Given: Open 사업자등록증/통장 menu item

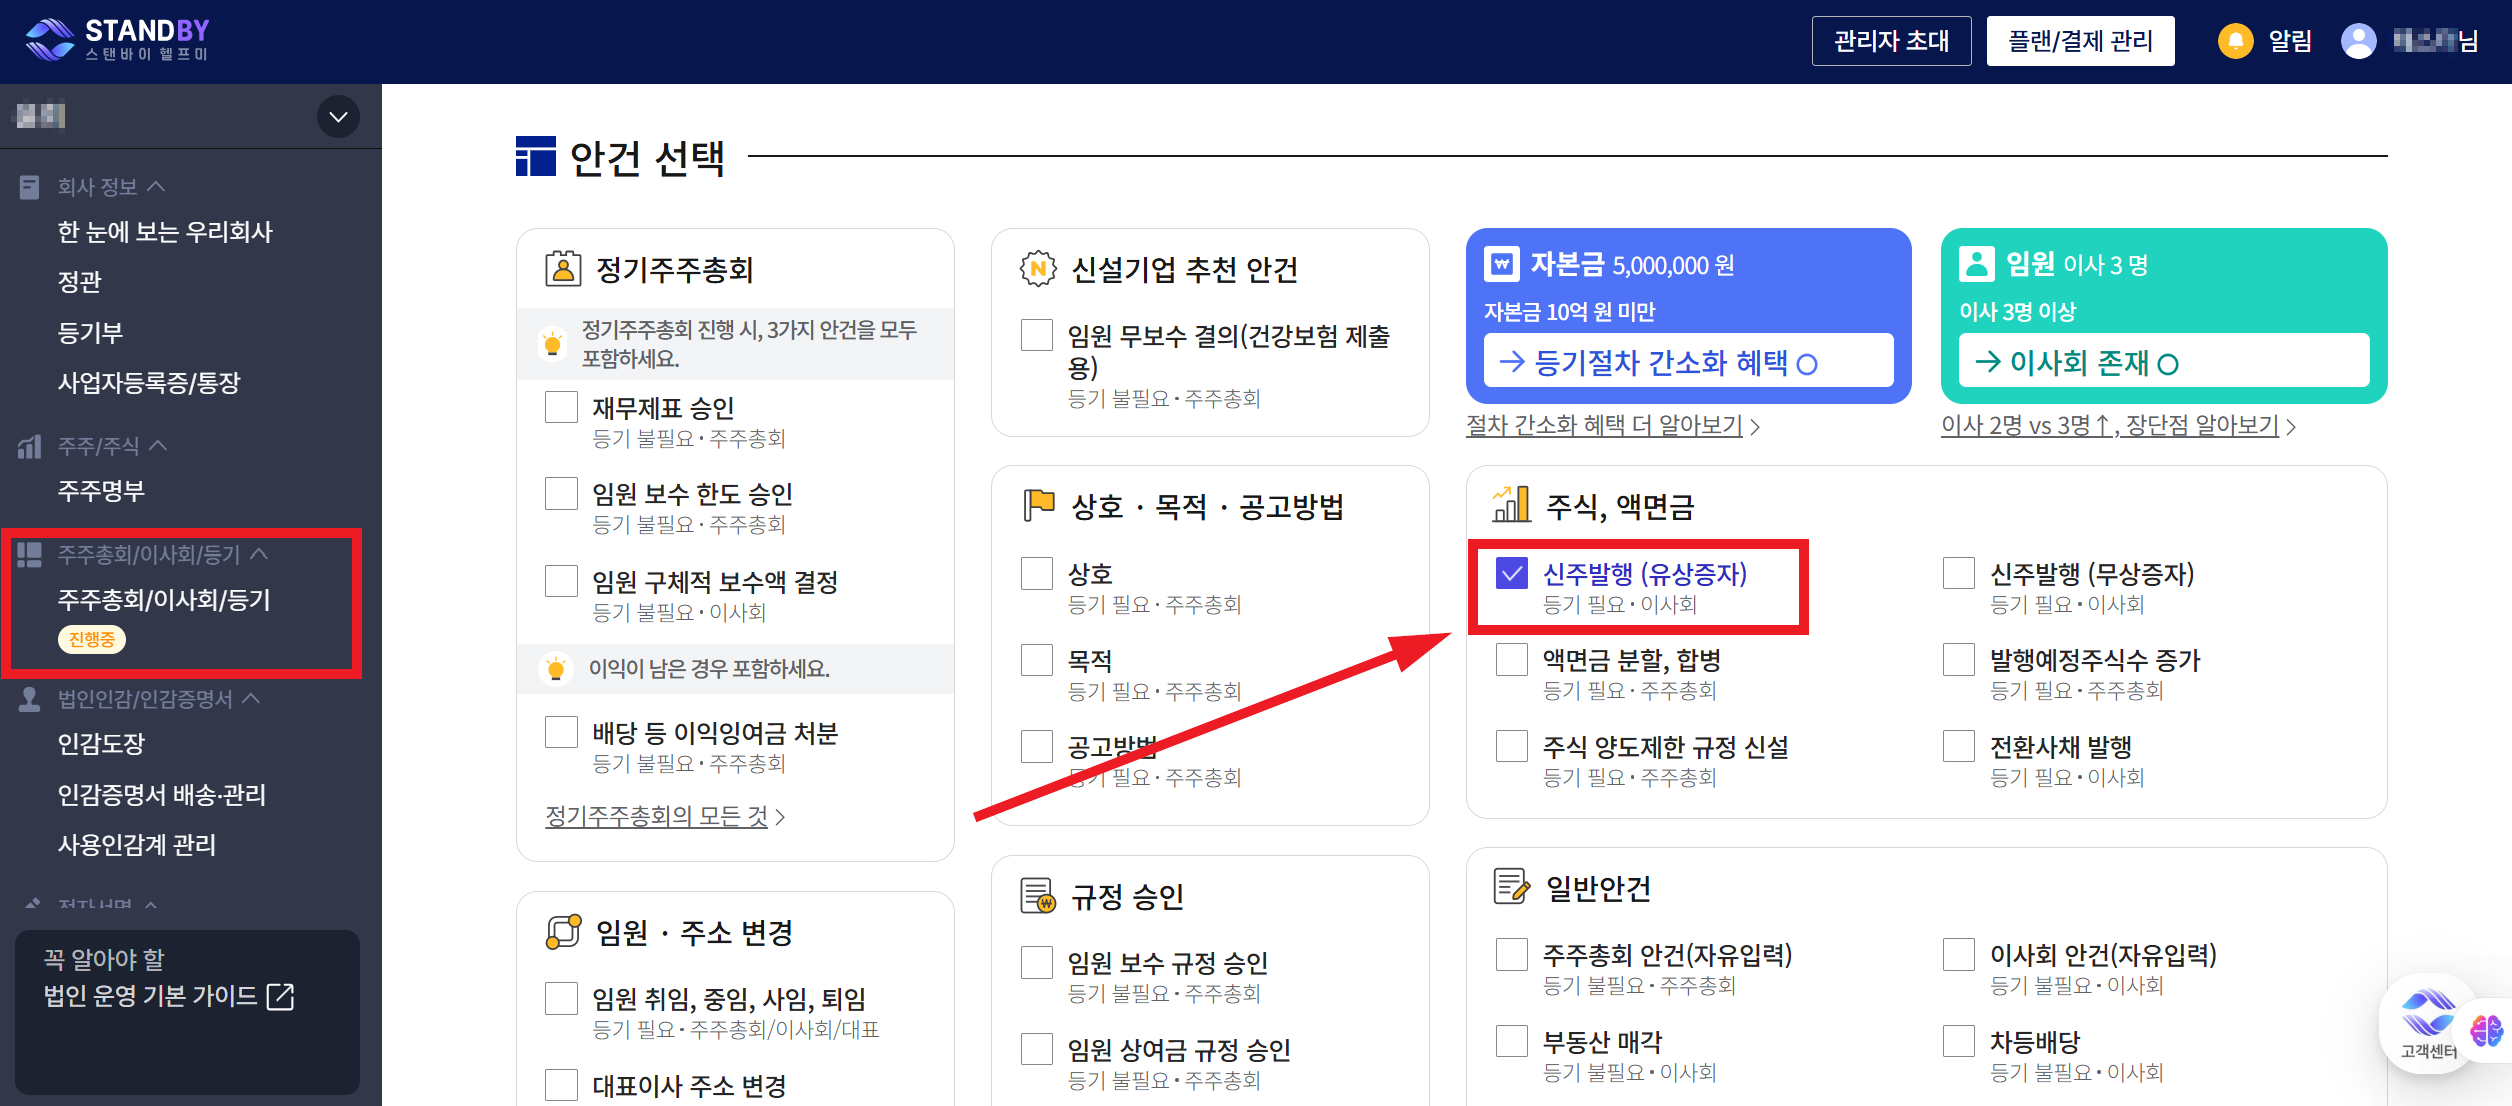Looking at the screenshot, I should click(148, 383).
